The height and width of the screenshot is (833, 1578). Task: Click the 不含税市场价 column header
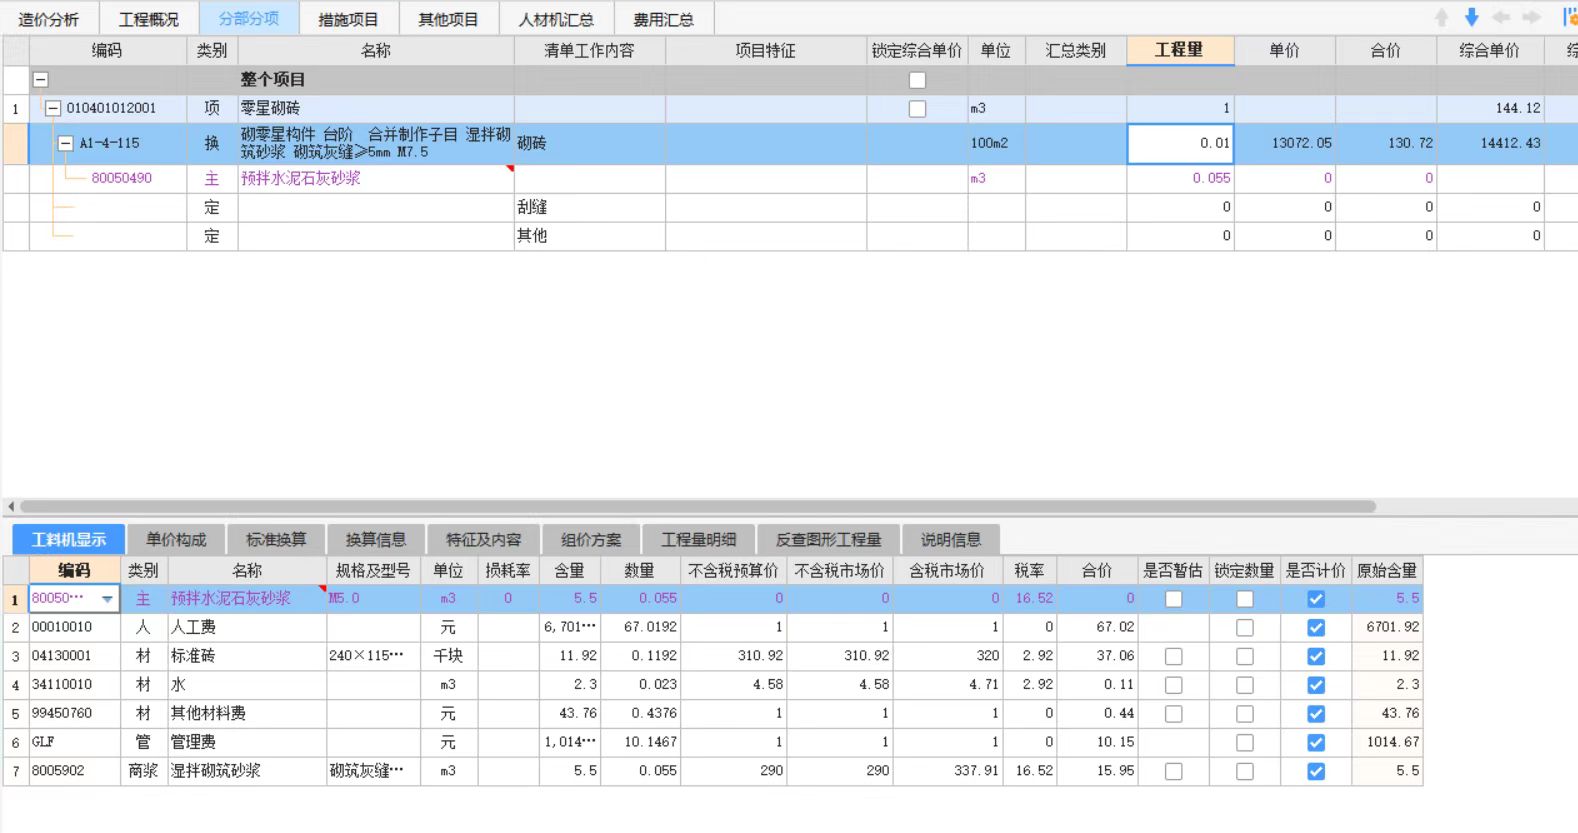pyautogui.click(x=839, y=570)
